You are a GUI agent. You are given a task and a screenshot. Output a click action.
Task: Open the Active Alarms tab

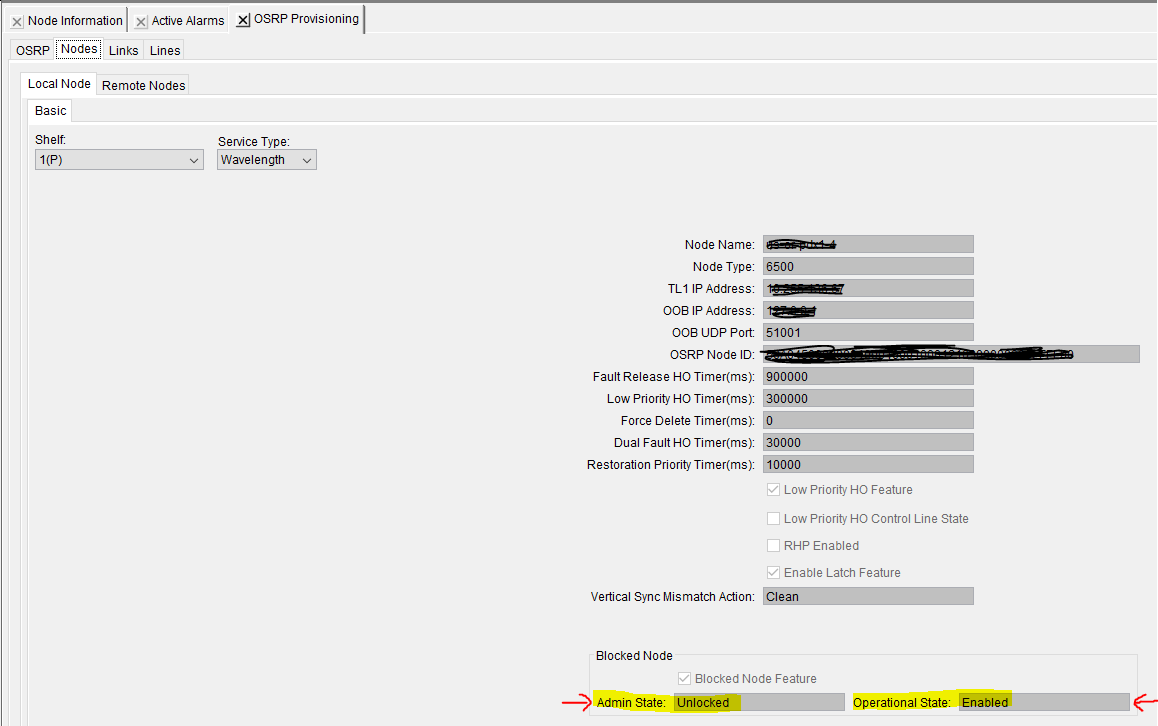188,21
